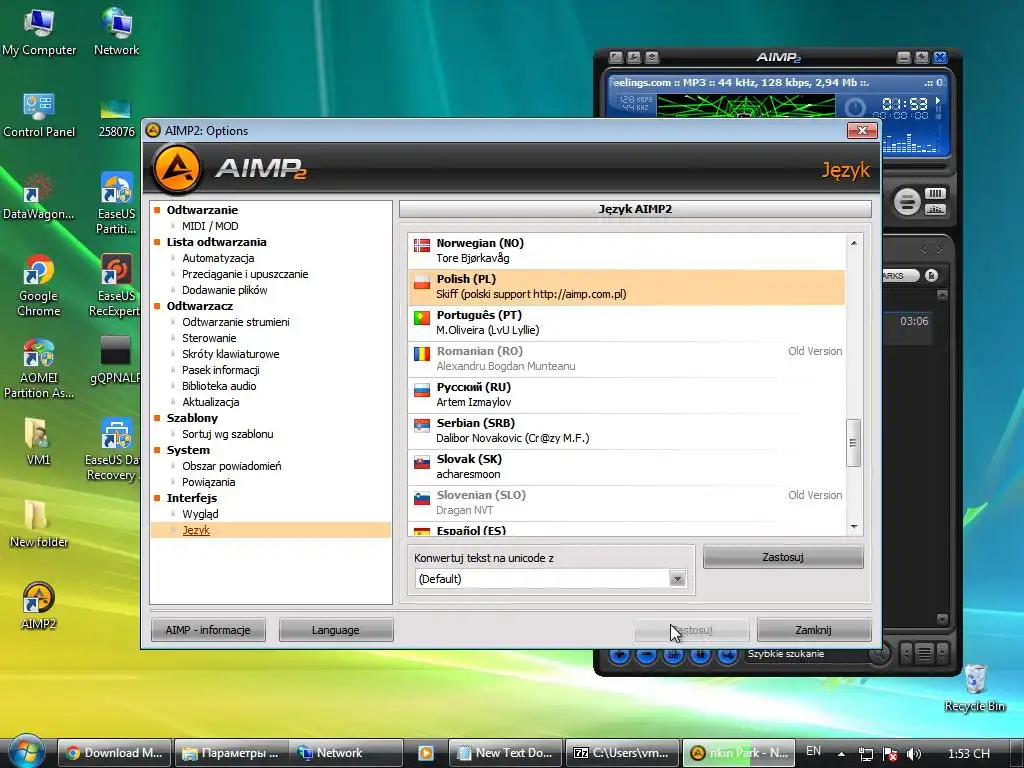Click the Zamknij button
The image size is (1024, 768).
(814, 630)
